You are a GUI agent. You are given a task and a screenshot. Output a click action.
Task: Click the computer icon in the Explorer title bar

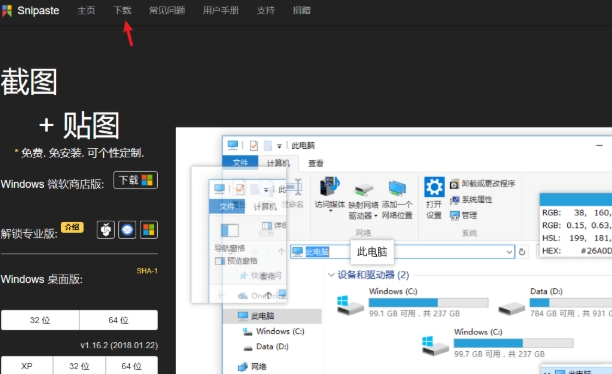coord(233,146)
